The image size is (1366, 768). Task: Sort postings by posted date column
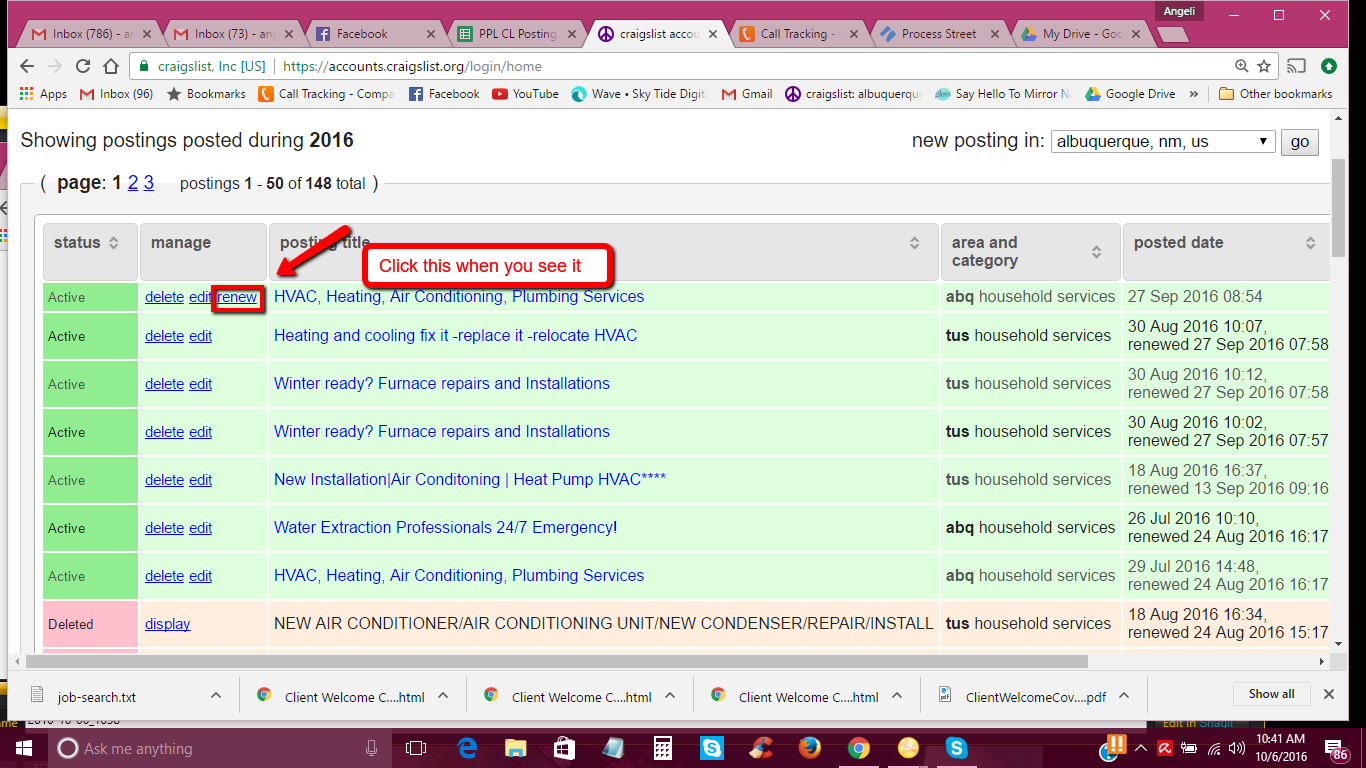pos(1310,243)
